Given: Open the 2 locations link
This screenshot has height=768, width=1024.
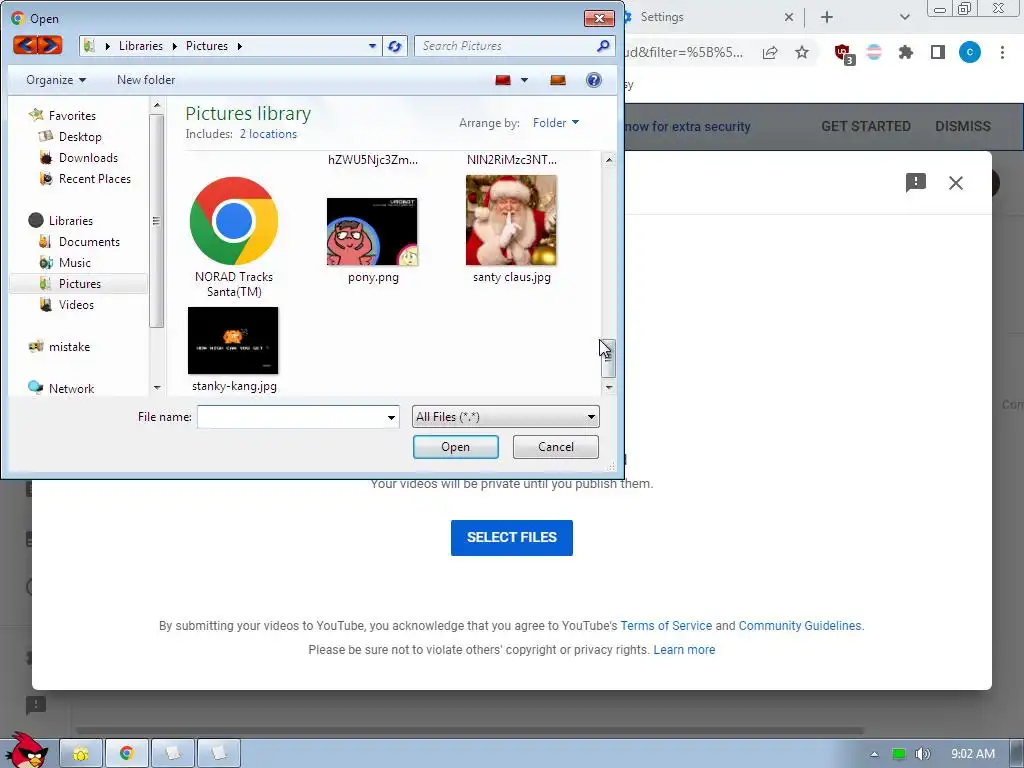Looking at the screenshot, I should (268, 134).
